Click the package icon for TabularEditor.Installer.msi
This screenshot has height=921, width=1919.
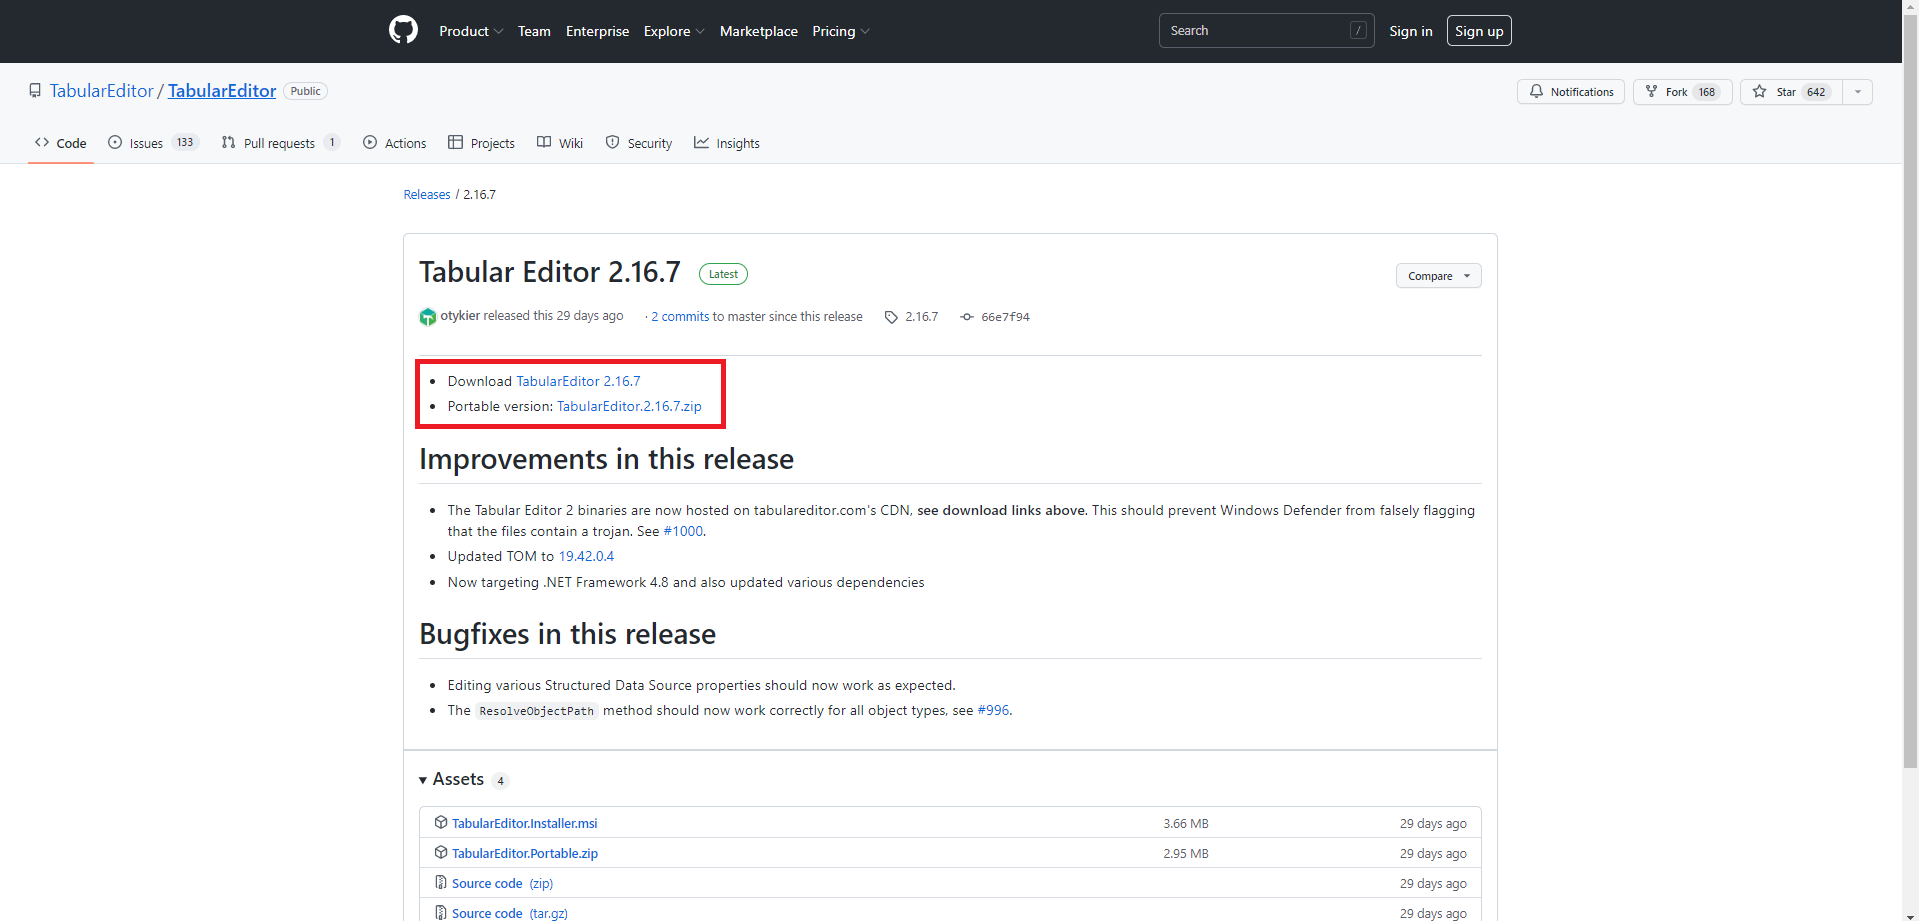tap(441, 823)
